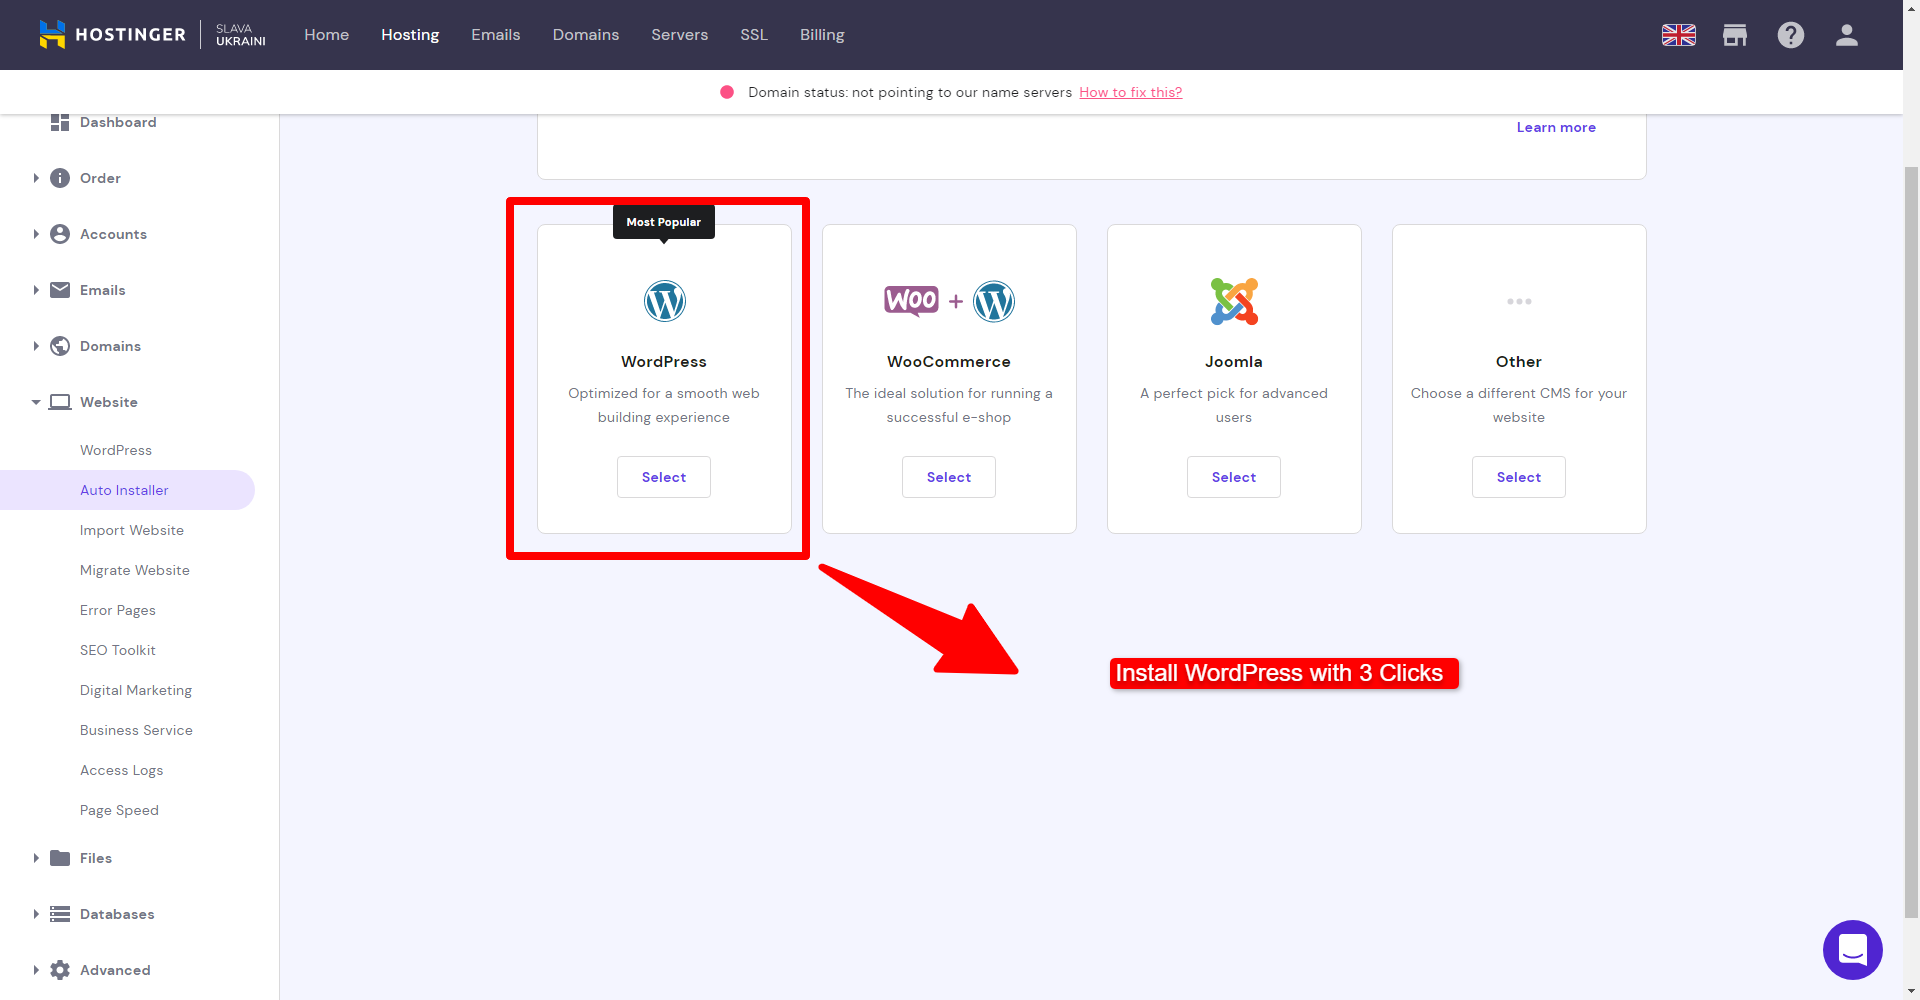Open the marketplace store icon
This screenshot has height=1000, width=1920.
[1735, 35]
